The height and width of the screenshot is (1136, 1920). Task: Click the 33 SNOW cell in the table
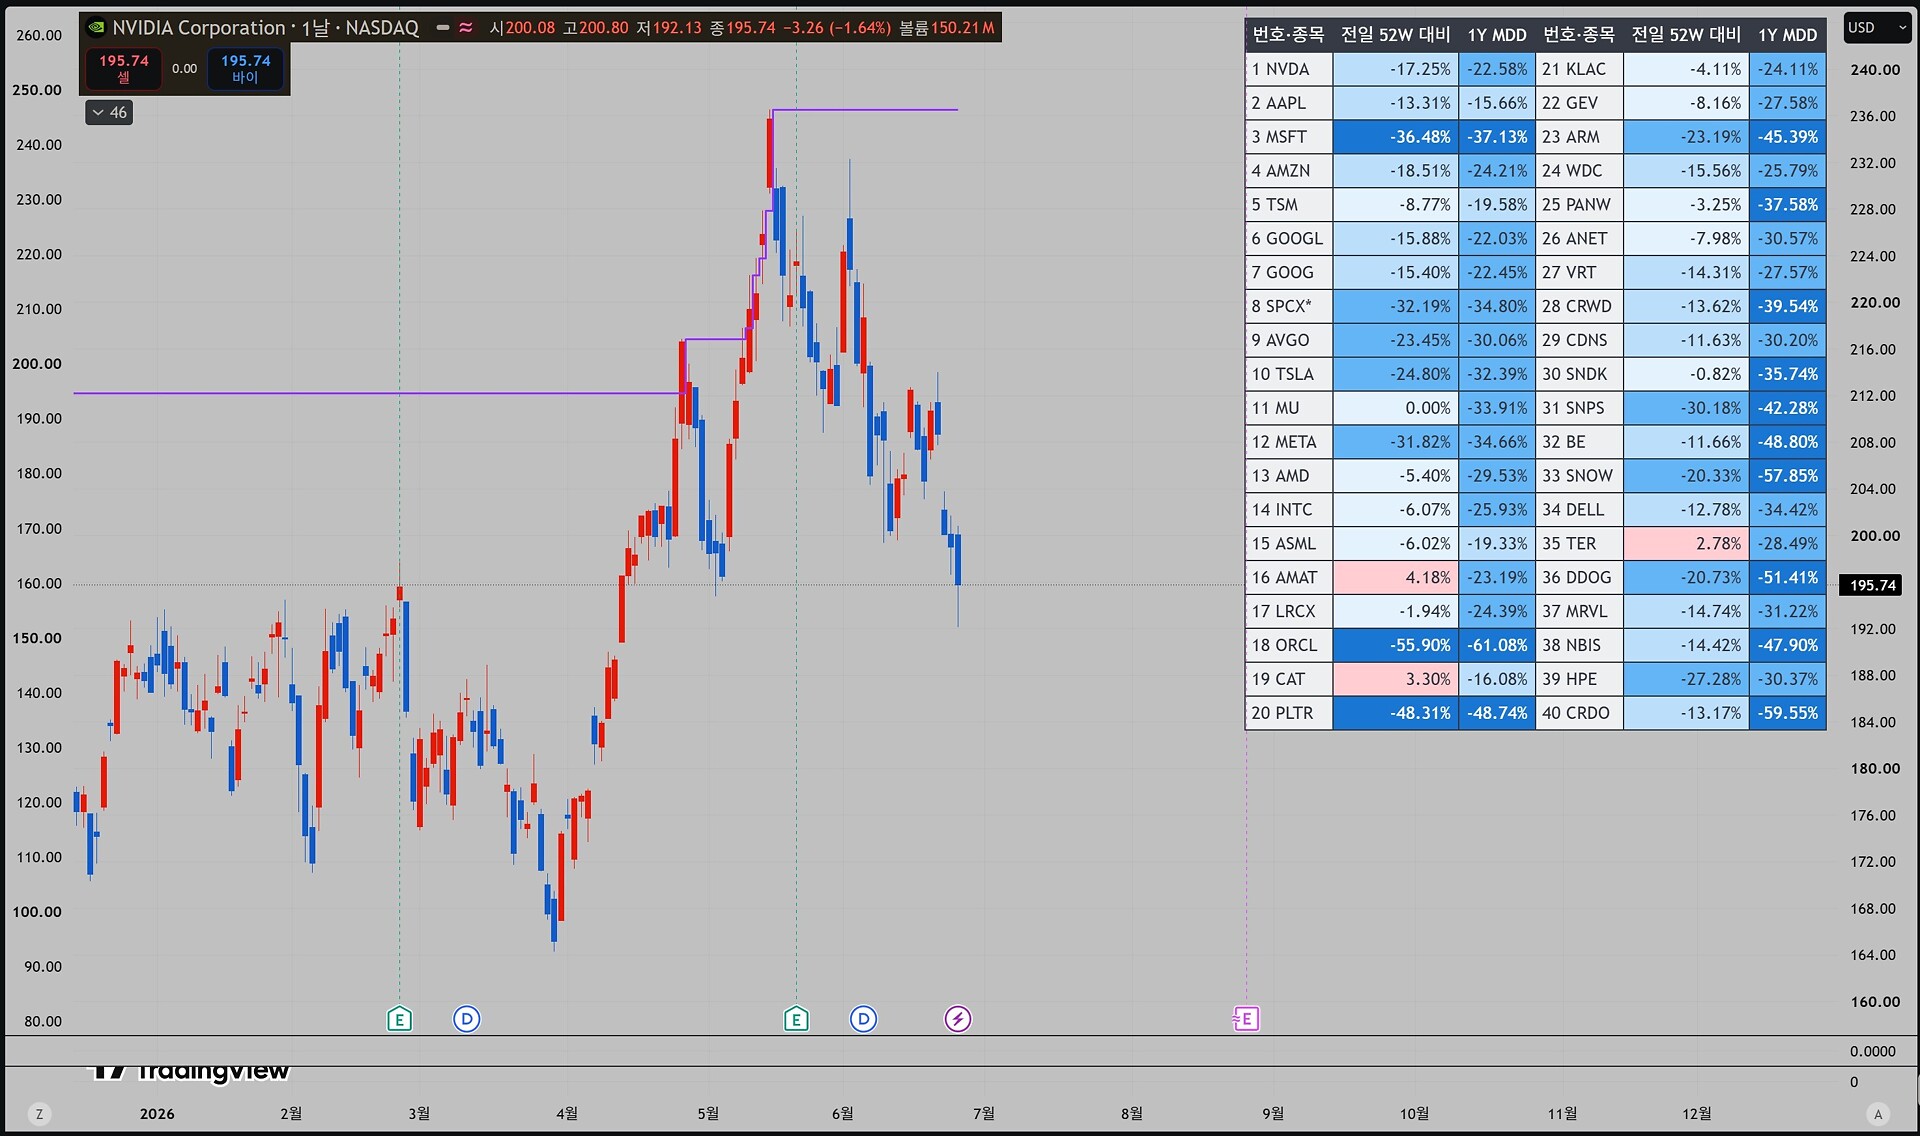(x=1579, y=476)
